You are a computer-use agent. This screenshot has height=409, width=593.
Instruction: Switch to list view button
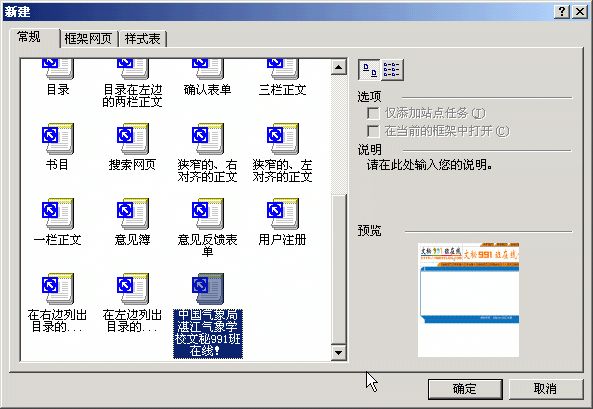pyautogui.click(x=392, y=70)
